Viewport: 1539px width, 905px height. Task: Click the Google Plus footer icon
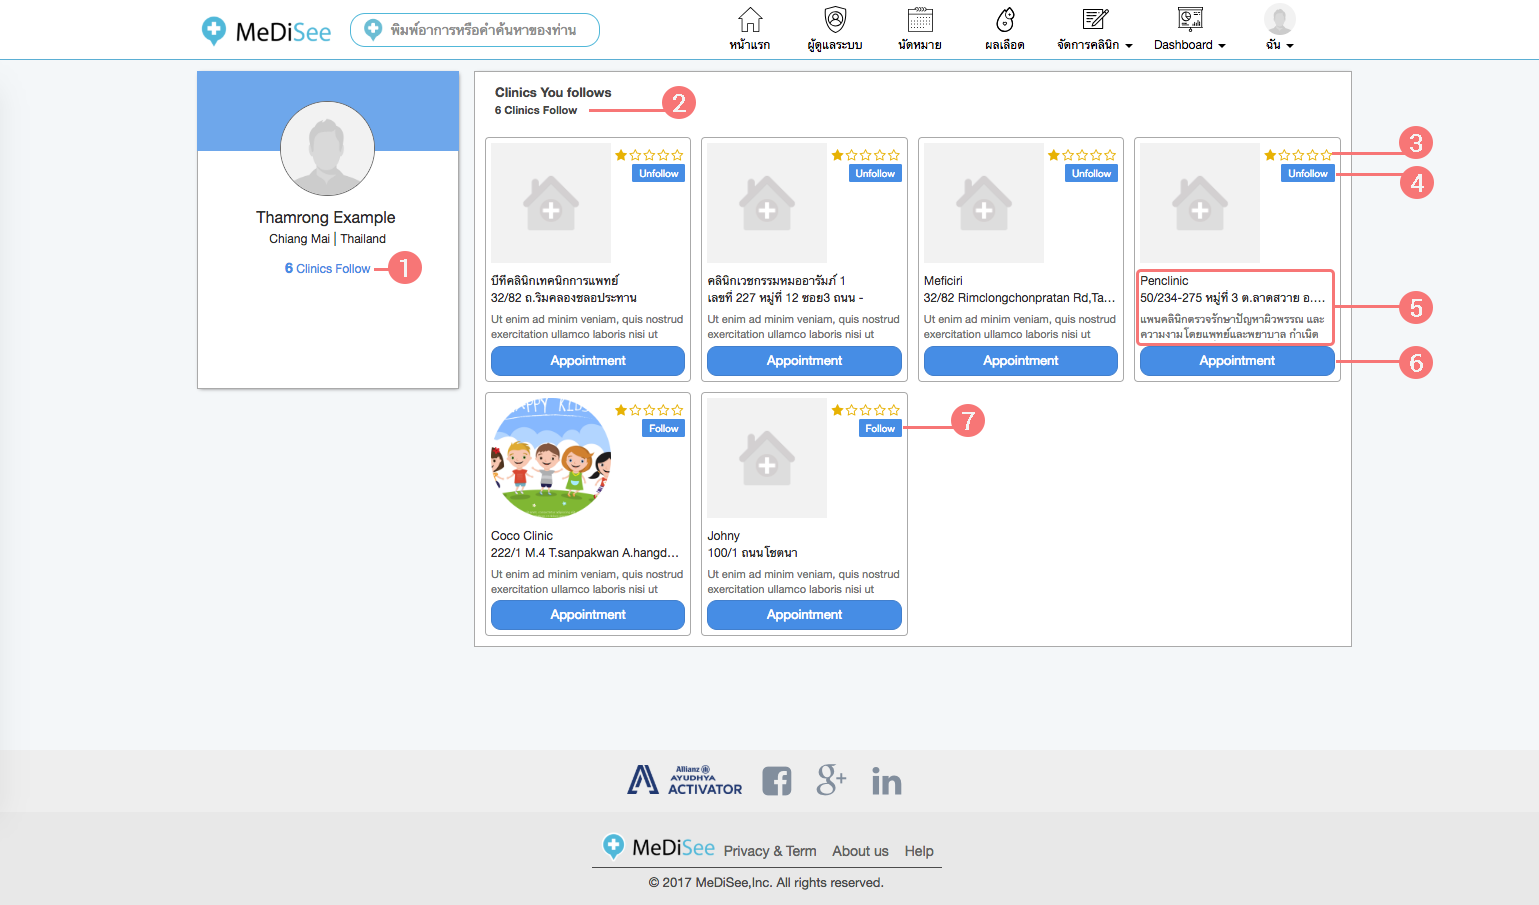(x=831, y=780)
